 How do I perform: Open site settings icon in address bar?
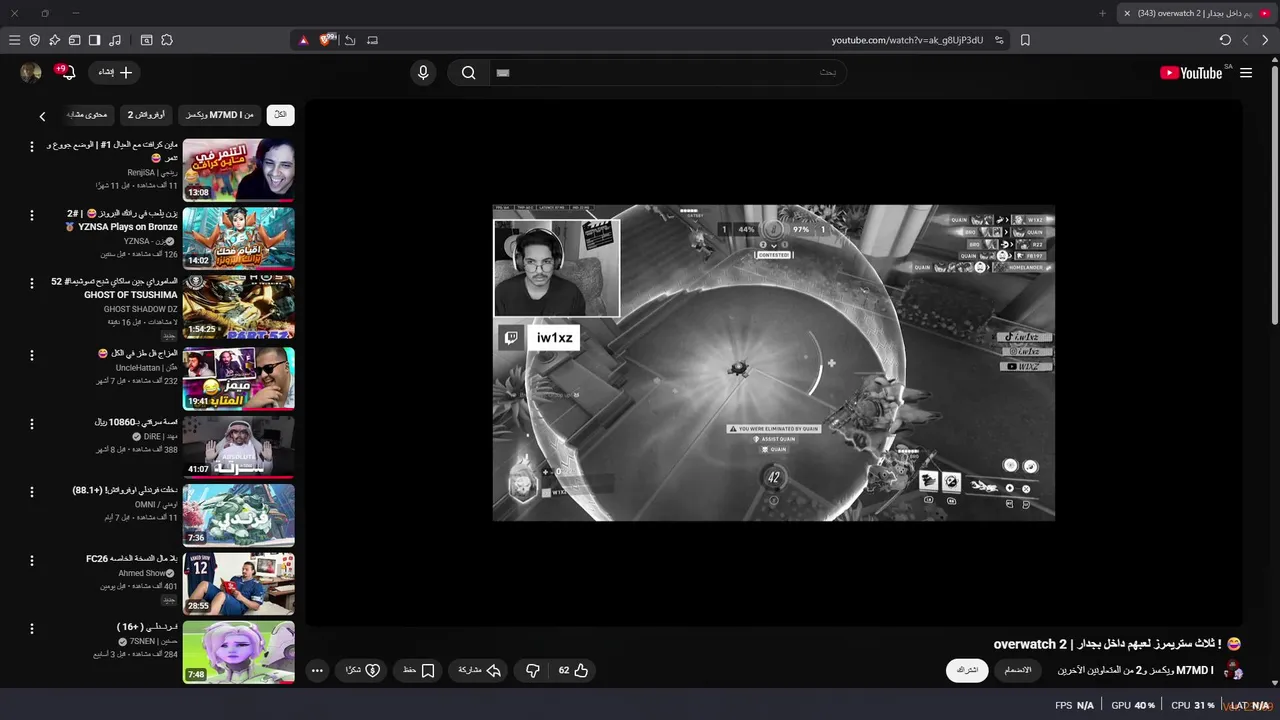click(999, 40)
